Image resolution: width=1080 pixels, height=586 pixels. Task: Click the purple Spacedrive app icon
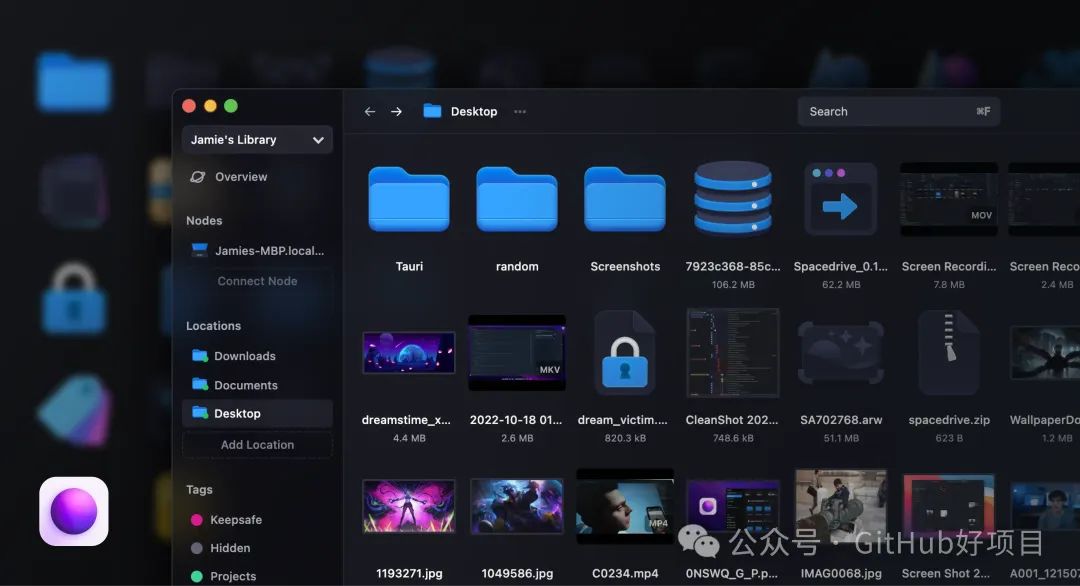coord(74,512)
